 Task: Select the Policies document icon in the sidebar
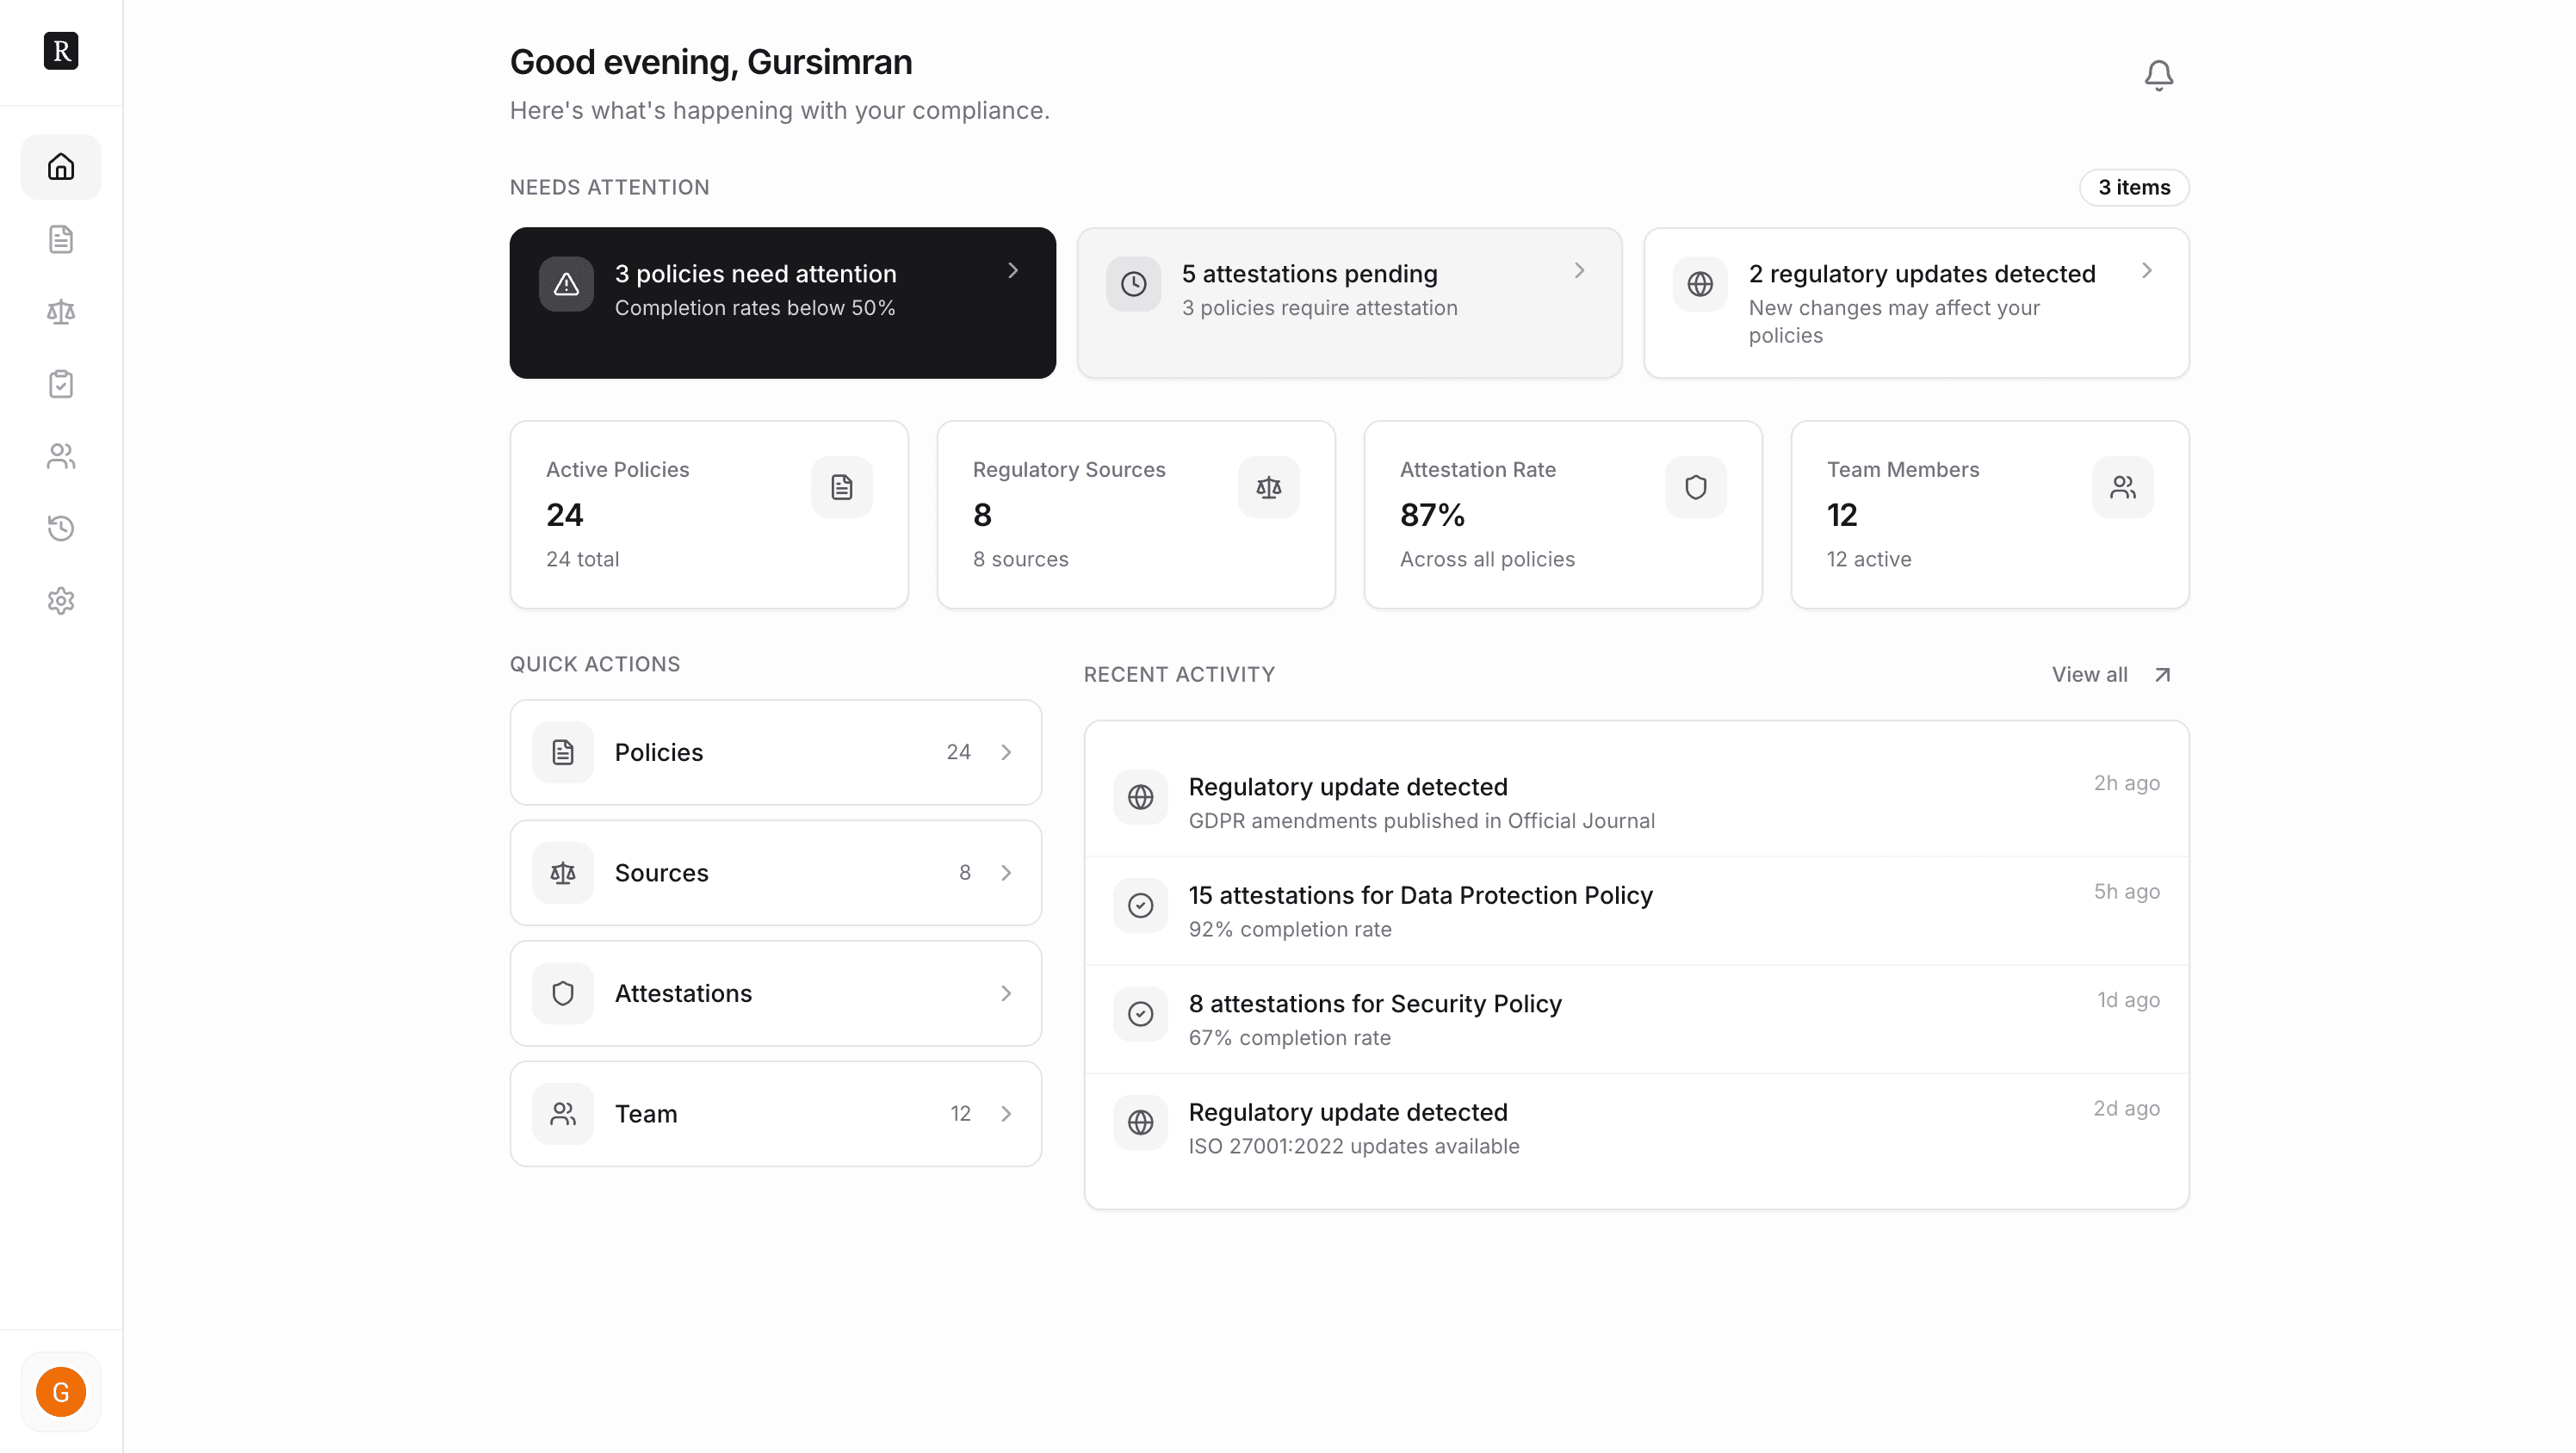point(61,239)
